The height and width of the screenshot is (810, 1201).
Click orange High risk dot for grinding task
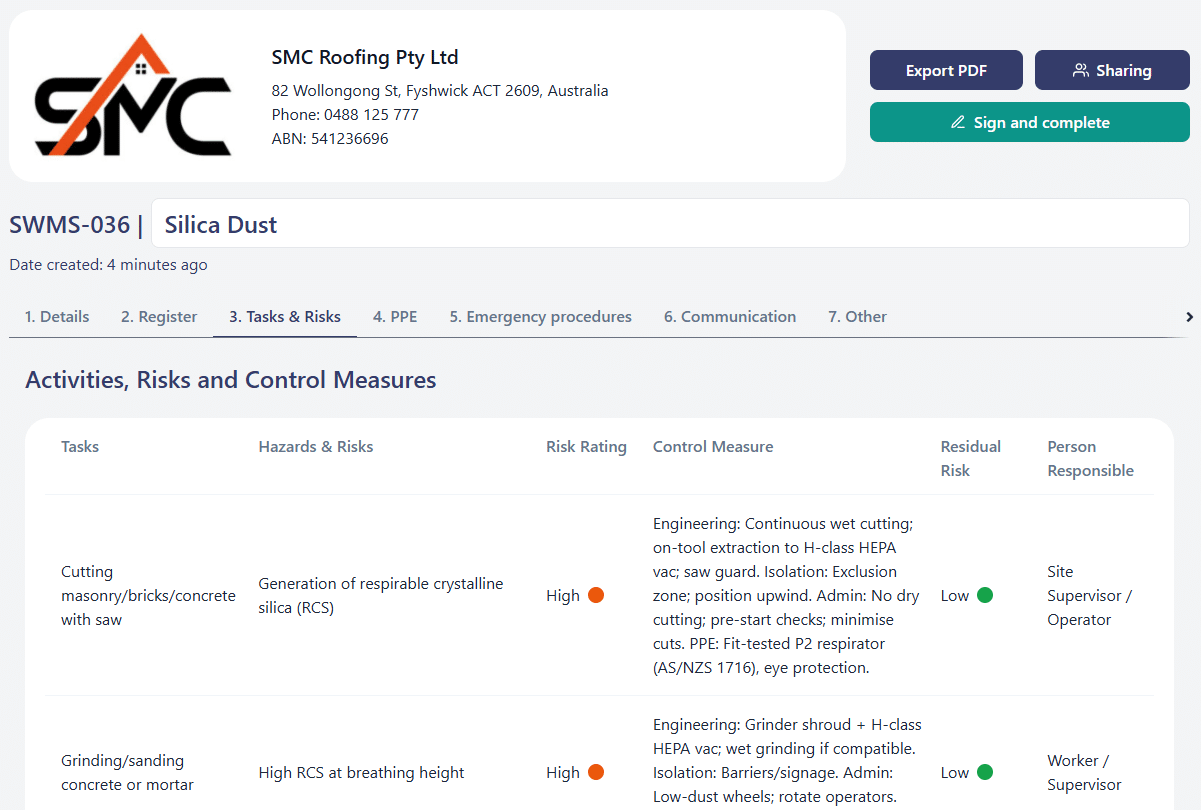[x=596, y=772]
